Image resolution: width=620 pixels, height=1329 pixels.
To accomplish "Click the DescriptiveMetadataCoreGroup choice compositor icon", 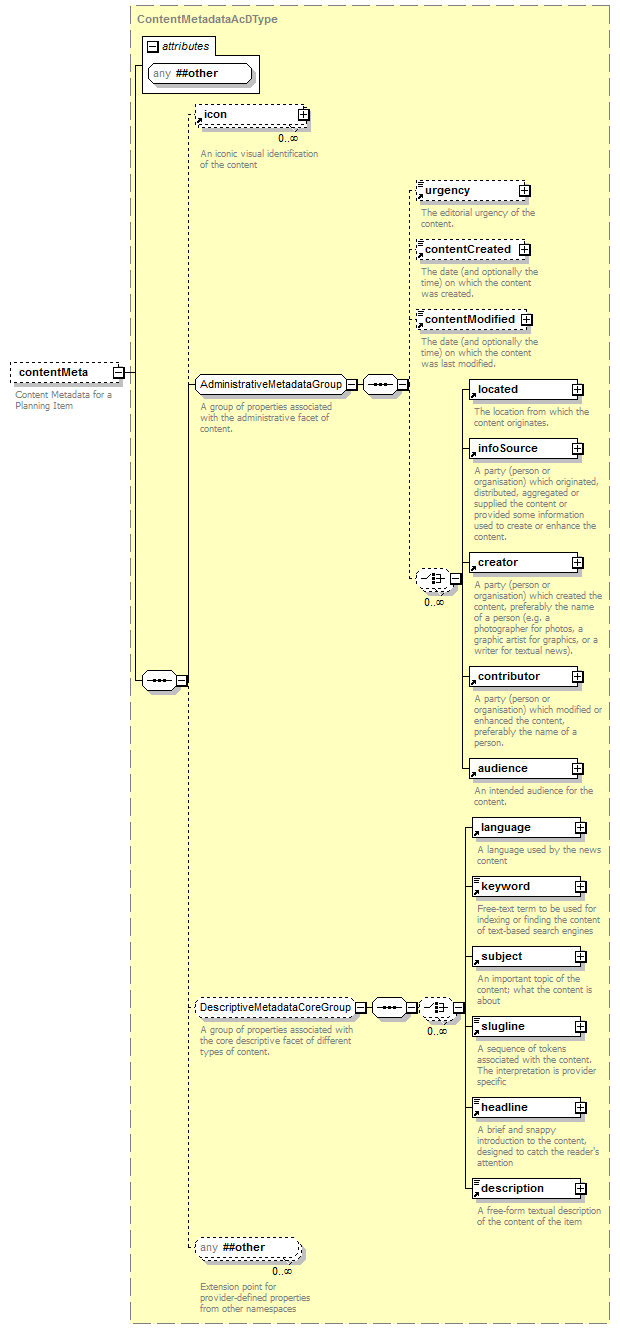I will pyautogui.click(x=435, y=1008).
